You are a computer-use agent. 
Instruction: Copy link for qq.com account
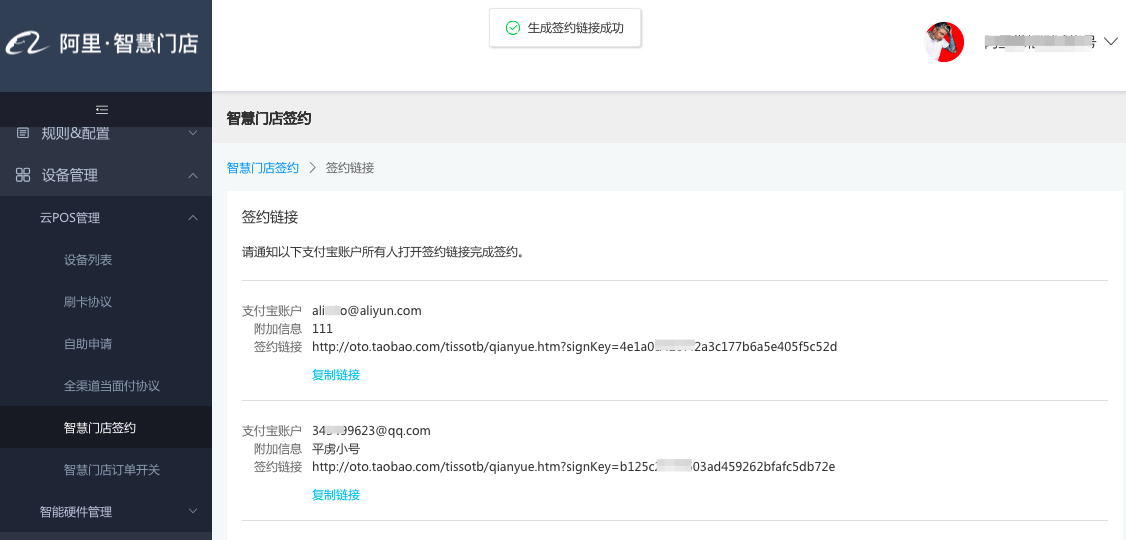click(336, 494)
